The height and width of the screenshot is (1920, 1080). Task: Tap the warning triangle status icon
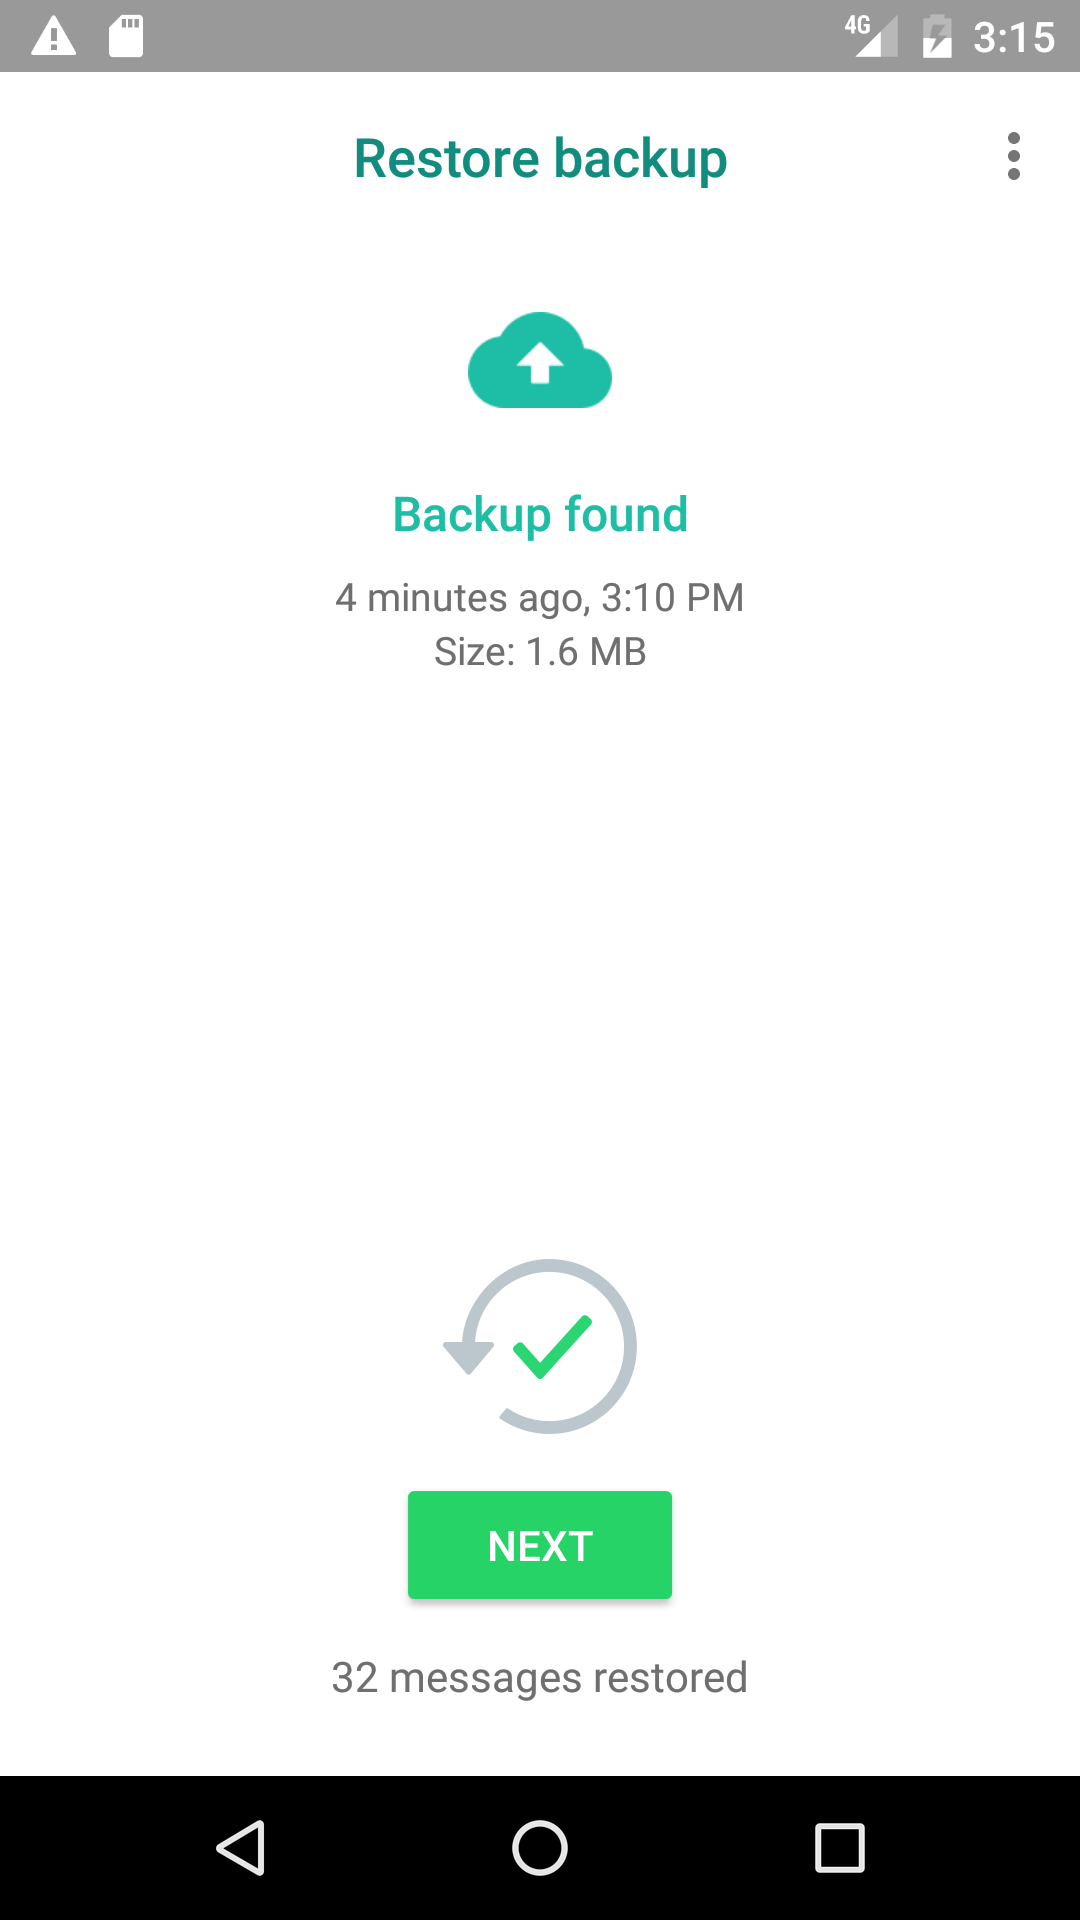pos(54,37)
